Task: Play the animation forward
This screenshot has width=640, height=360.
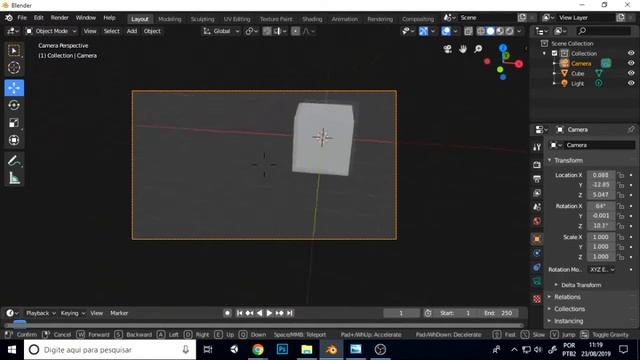Action: tap(269, 313)
